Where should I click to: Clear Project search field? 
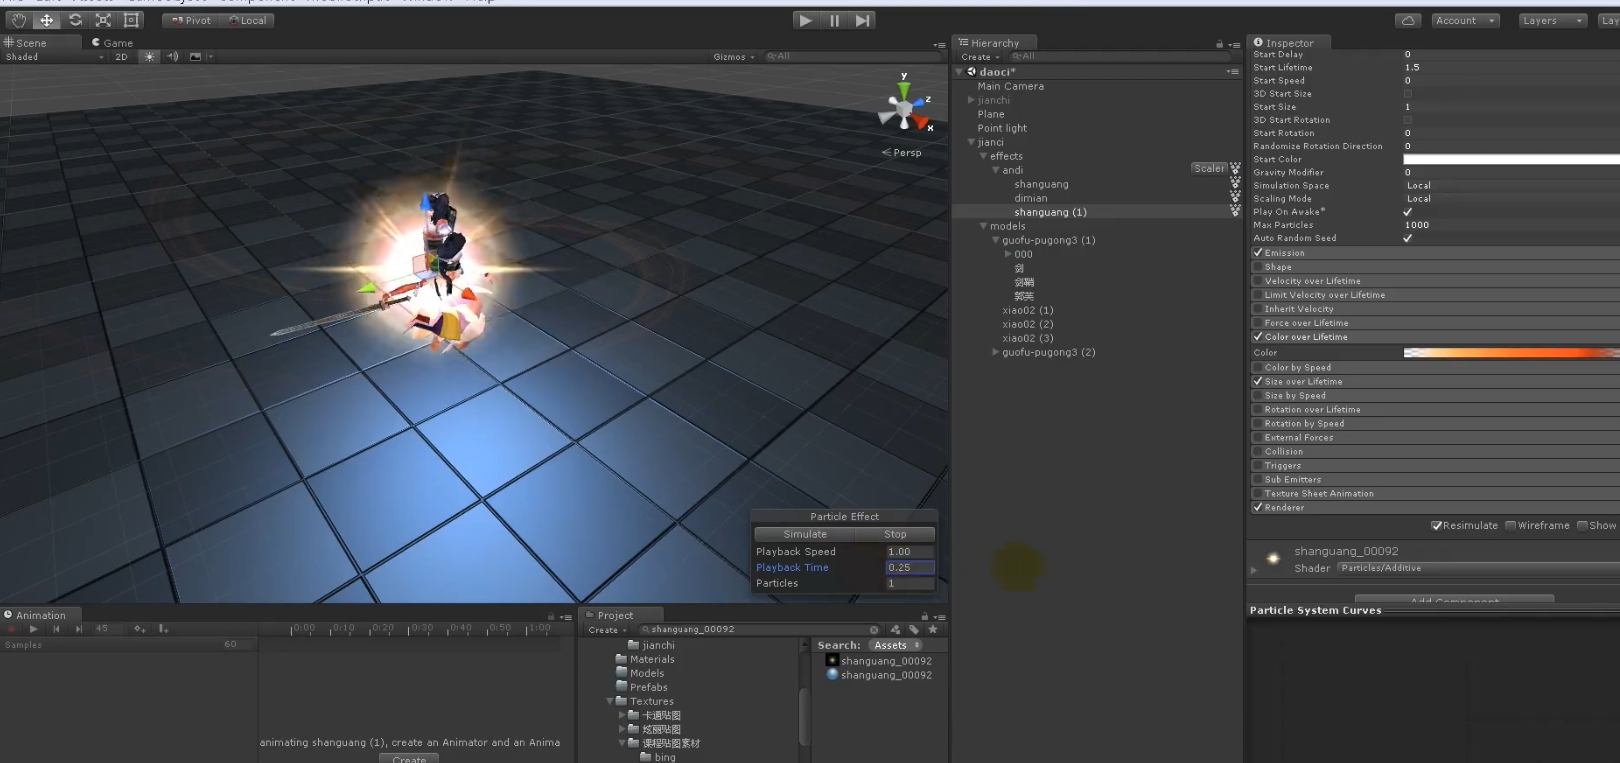[x=874, y=630]
